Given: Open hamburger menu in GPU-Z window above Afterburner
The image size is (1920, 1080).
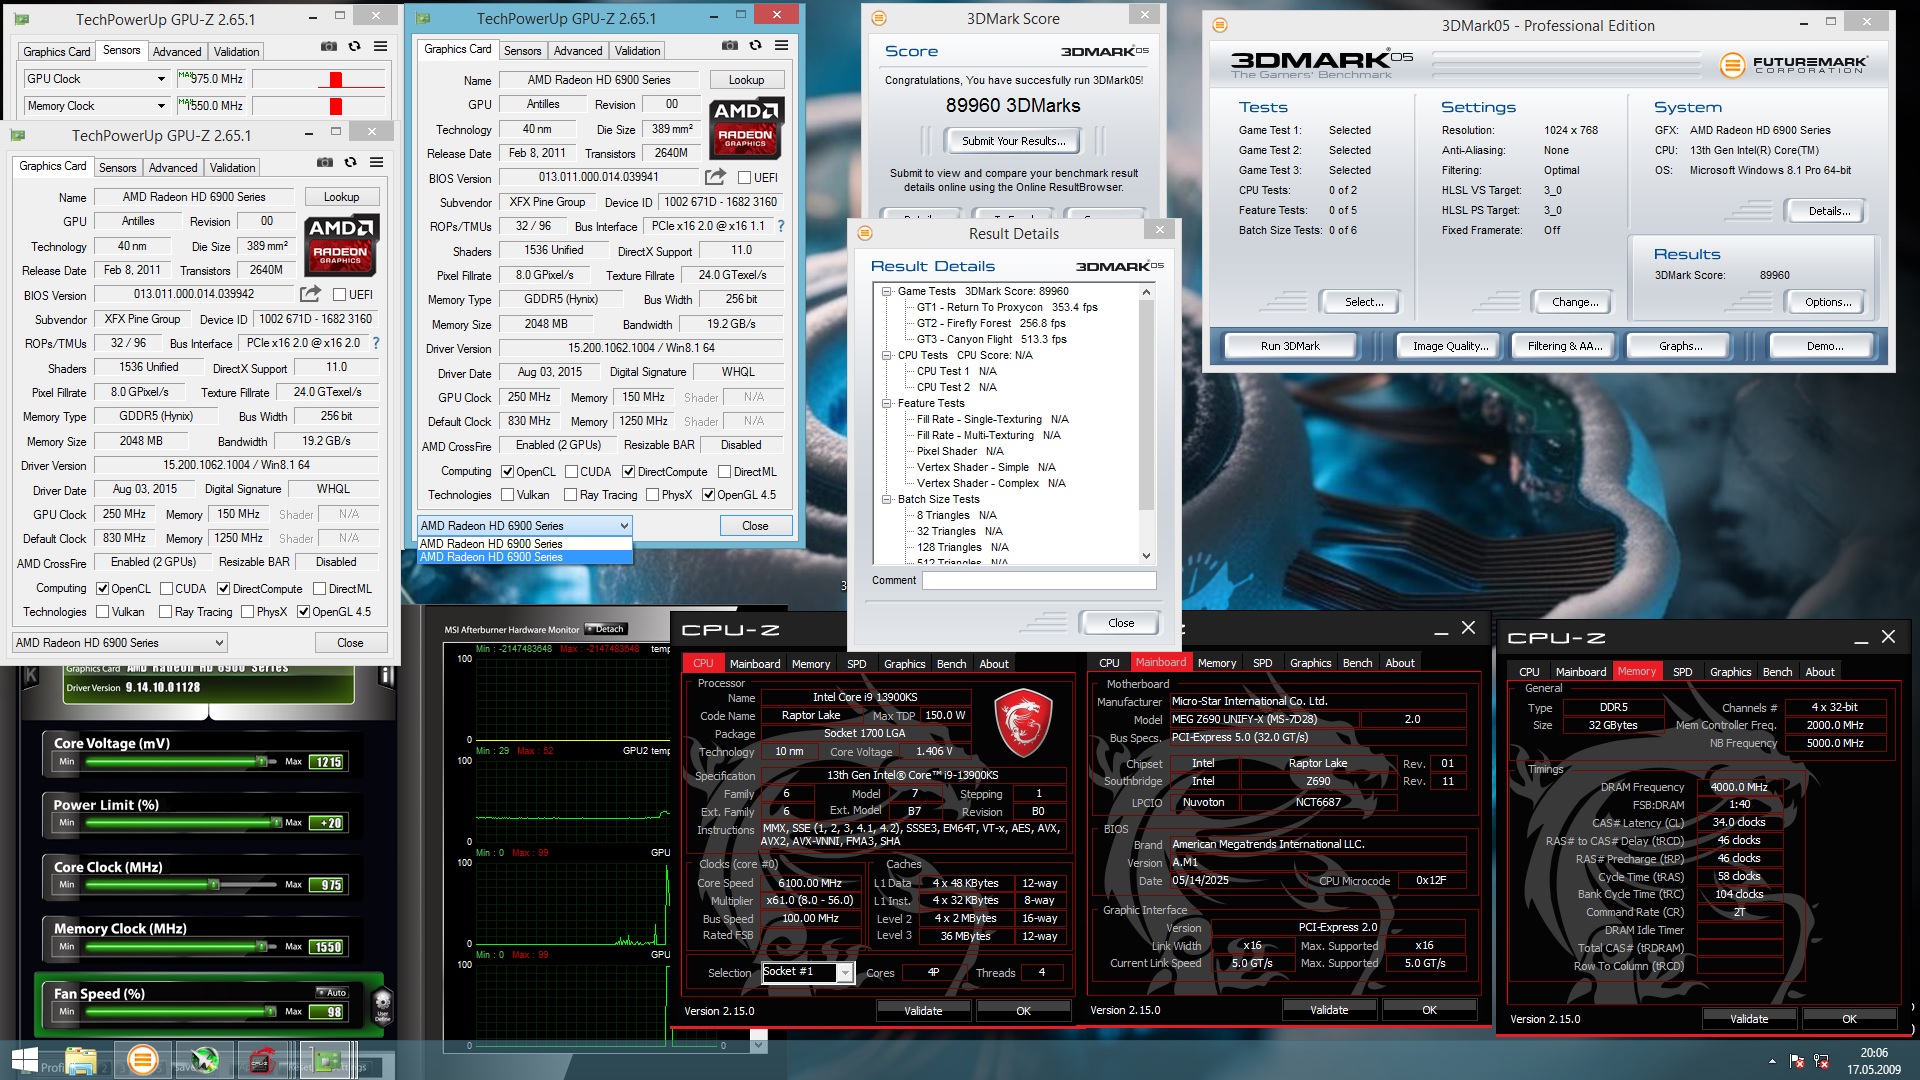Looking at the screenshot, I should 376,163.
